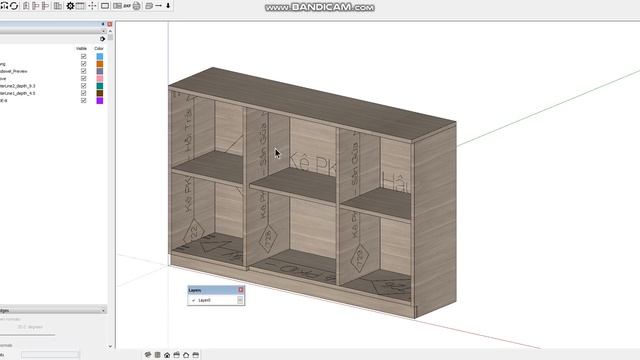Click the details arrow icon in layers panel
This screenshot has height=360, width=640.
[102, 39]
